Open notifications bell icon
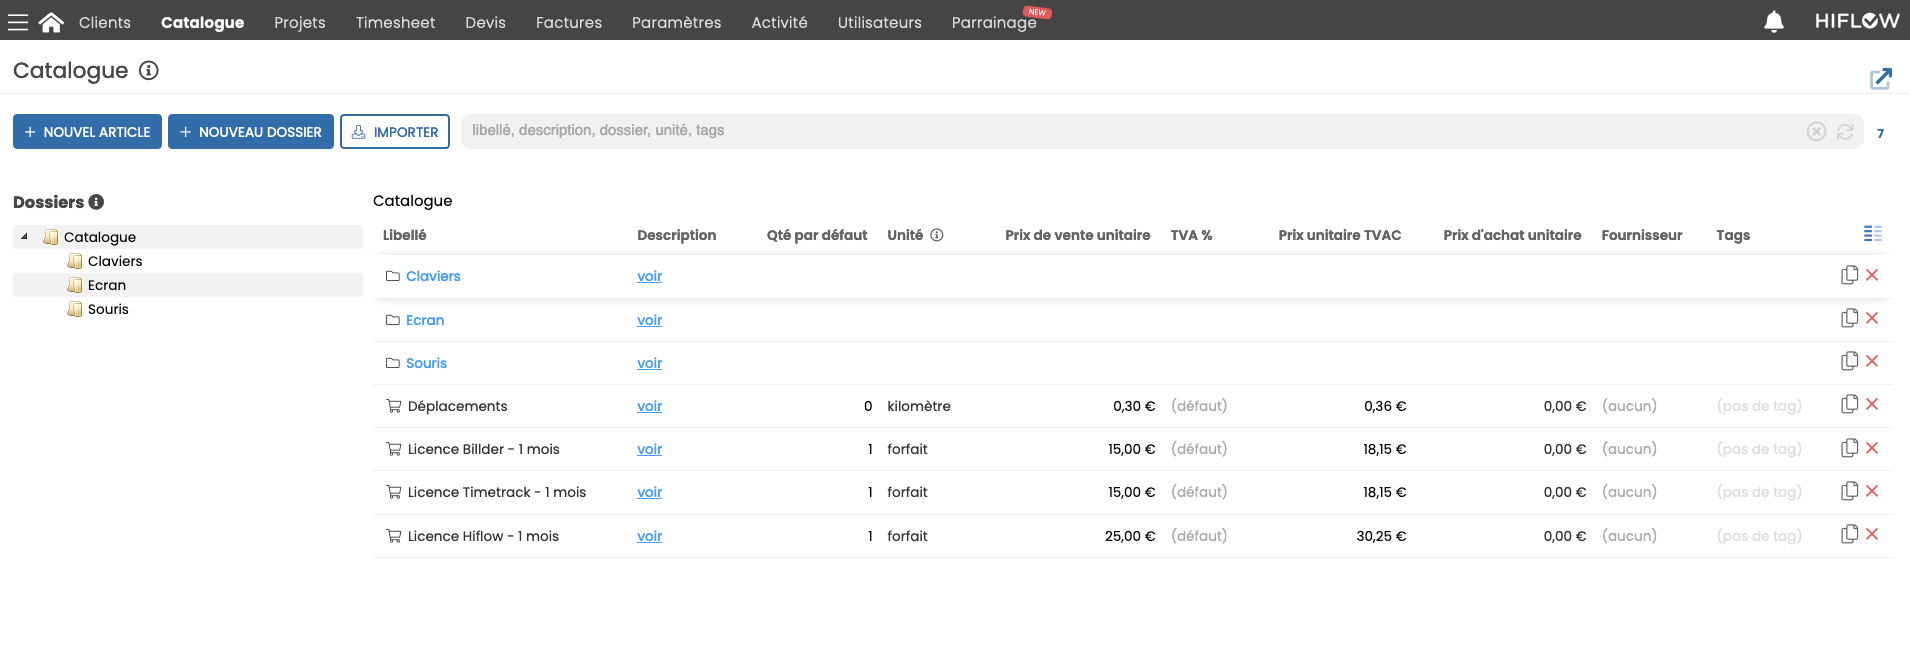Image resolution: width=1910 pixels, height=665 pixels. tap(1774, 22)
